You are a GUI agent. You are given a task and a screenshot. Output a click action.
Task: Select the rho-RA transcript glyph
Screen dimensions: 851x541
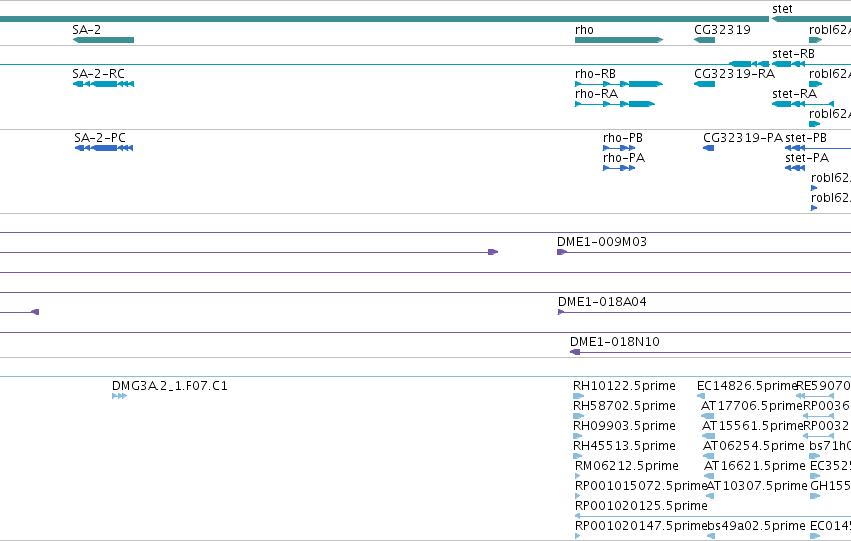coord(615,104)
